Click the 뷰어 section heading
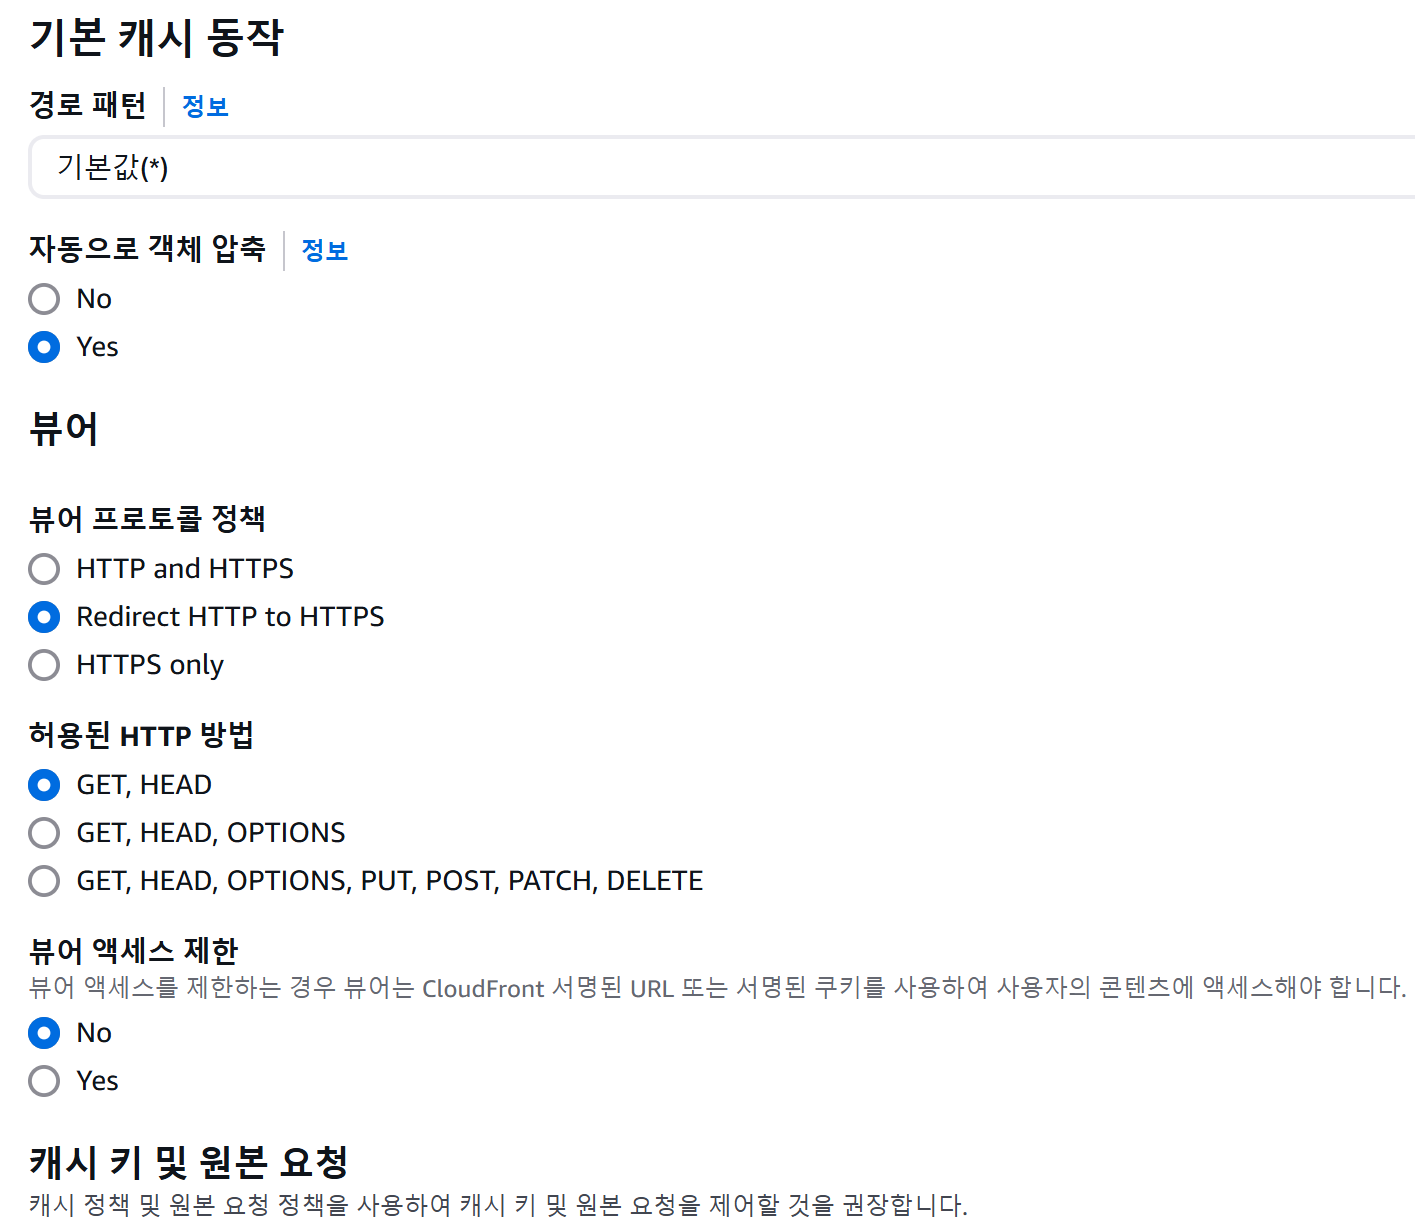Screen dimensions: 1415x1232 [63, 429]
